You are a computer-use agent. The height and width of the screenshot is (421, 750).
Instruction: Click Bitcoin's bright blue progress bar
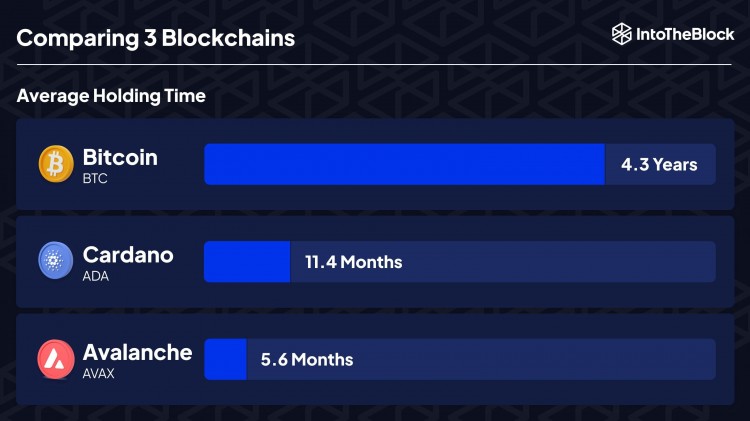pos(404,164)
